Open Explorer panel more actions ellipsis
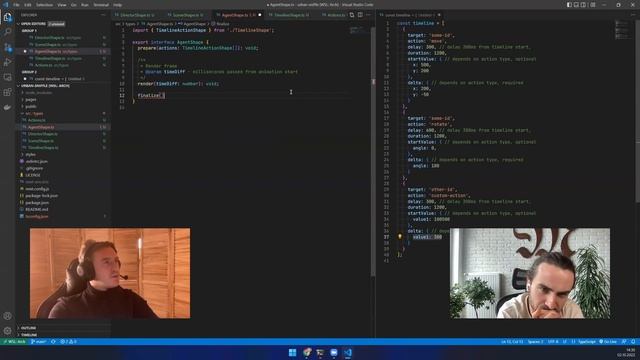This screenshot has width=640, height=360. (x=103, y=15)
